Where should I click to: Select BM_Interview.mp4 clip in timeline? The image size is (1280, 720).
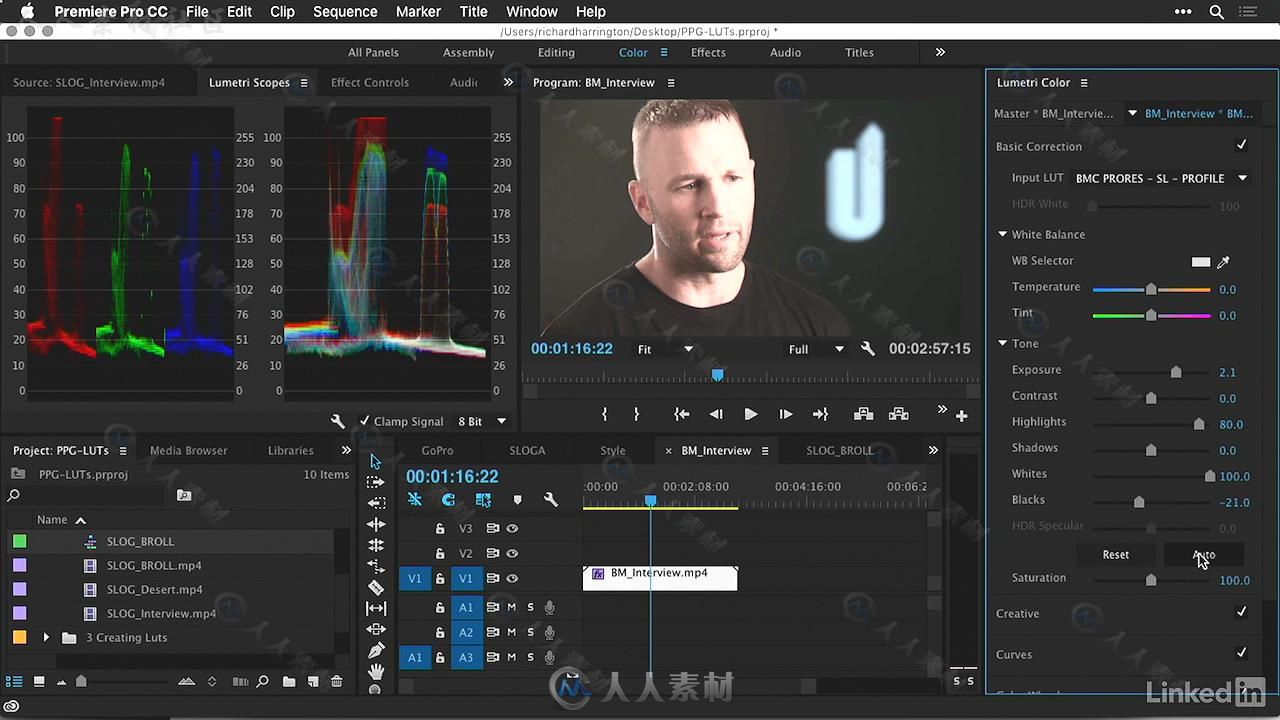tap(660, 578)
